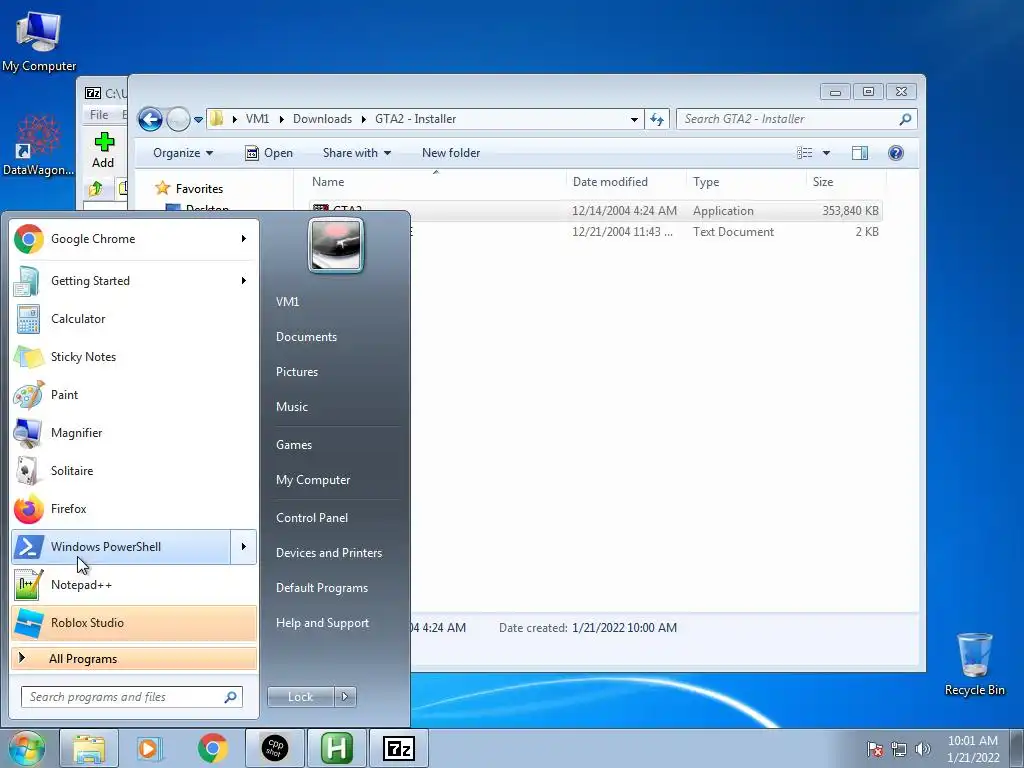Open the File menu in 7-Zip window
This screenshot has height=768, width=1024.
pyautogui.click(x=99, y=115)
